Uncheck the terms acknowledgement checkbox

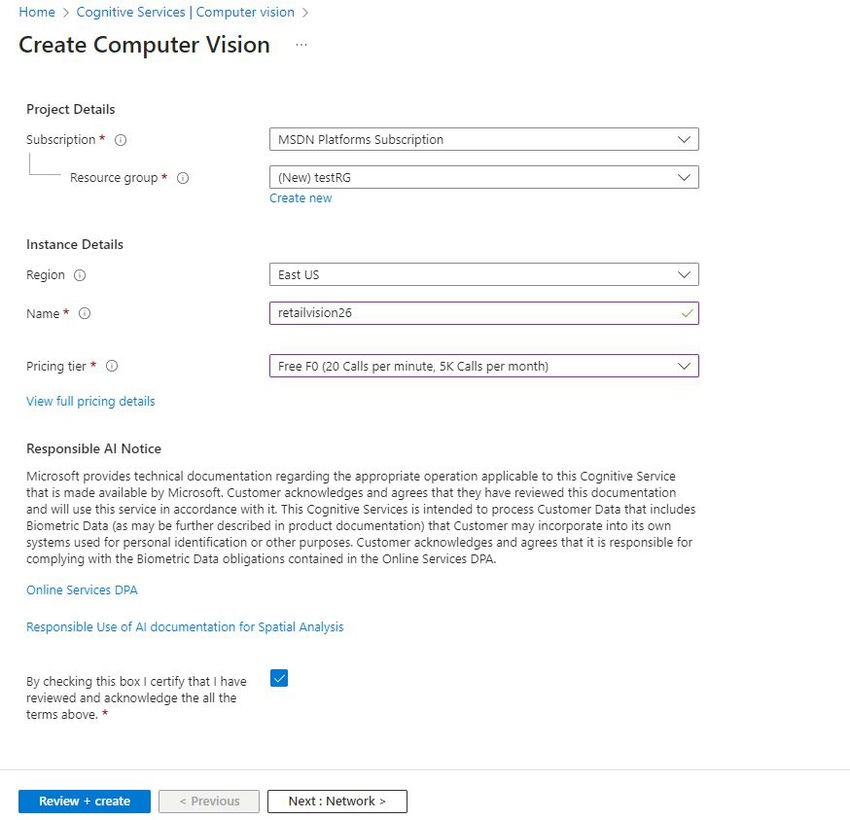pos(279,678)
